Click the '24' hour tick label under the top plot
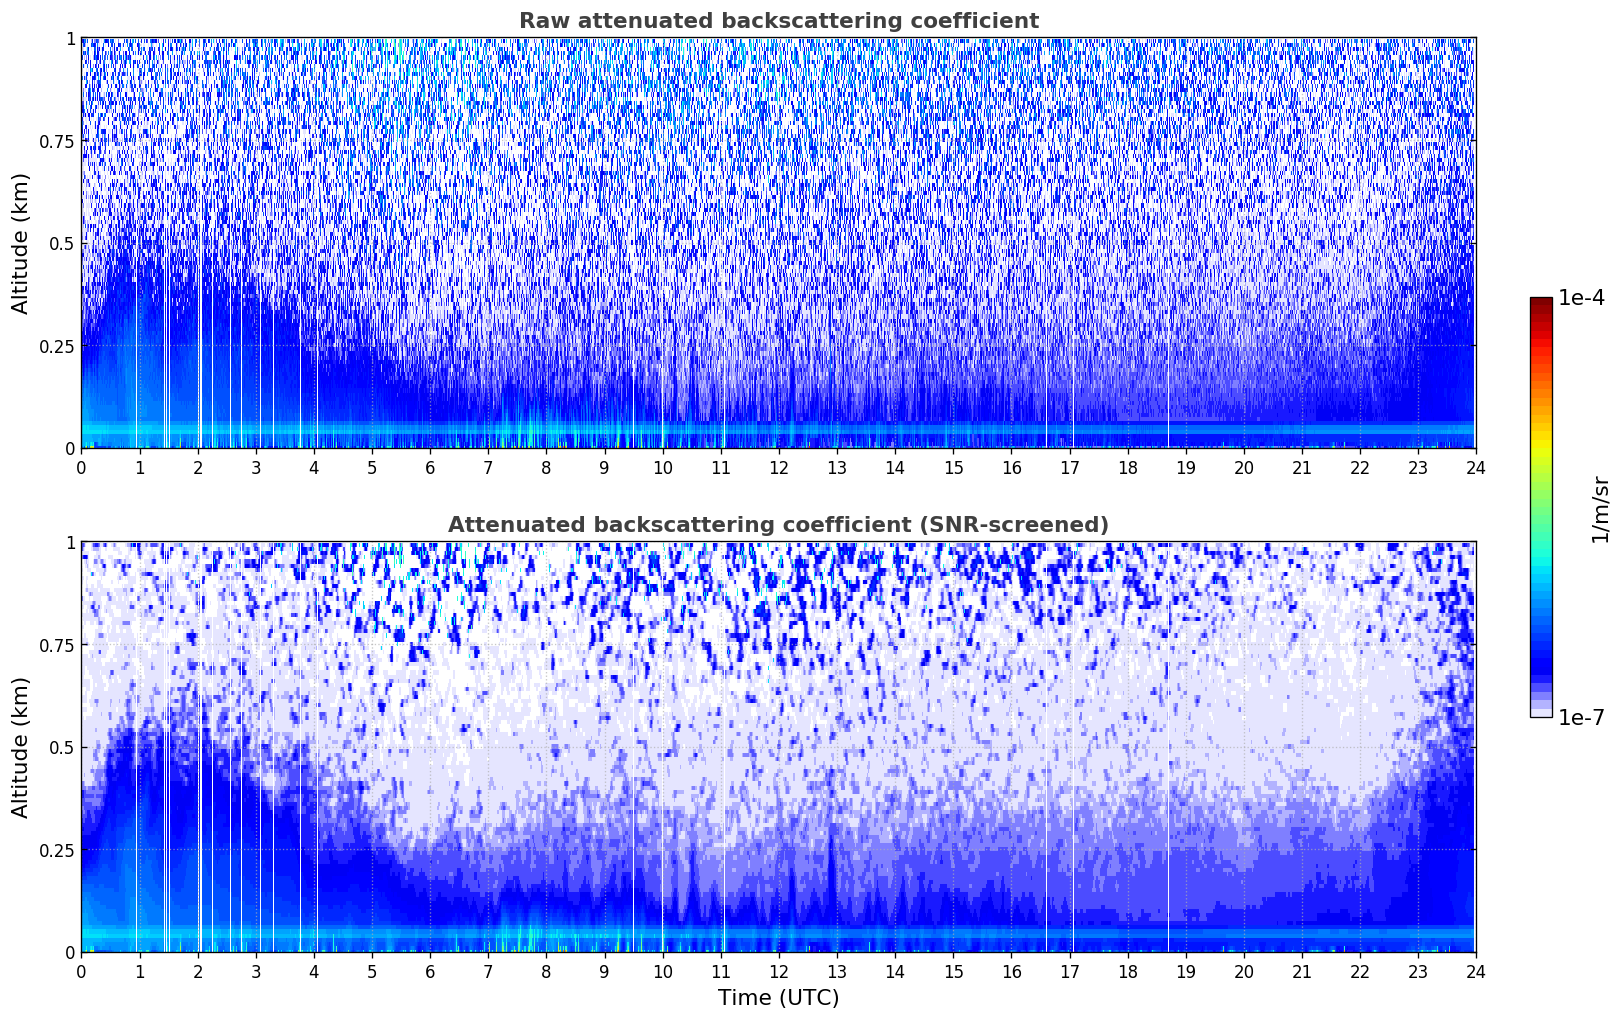The height and width of the screenshot is (1020, 1621). click(1475, 468)
